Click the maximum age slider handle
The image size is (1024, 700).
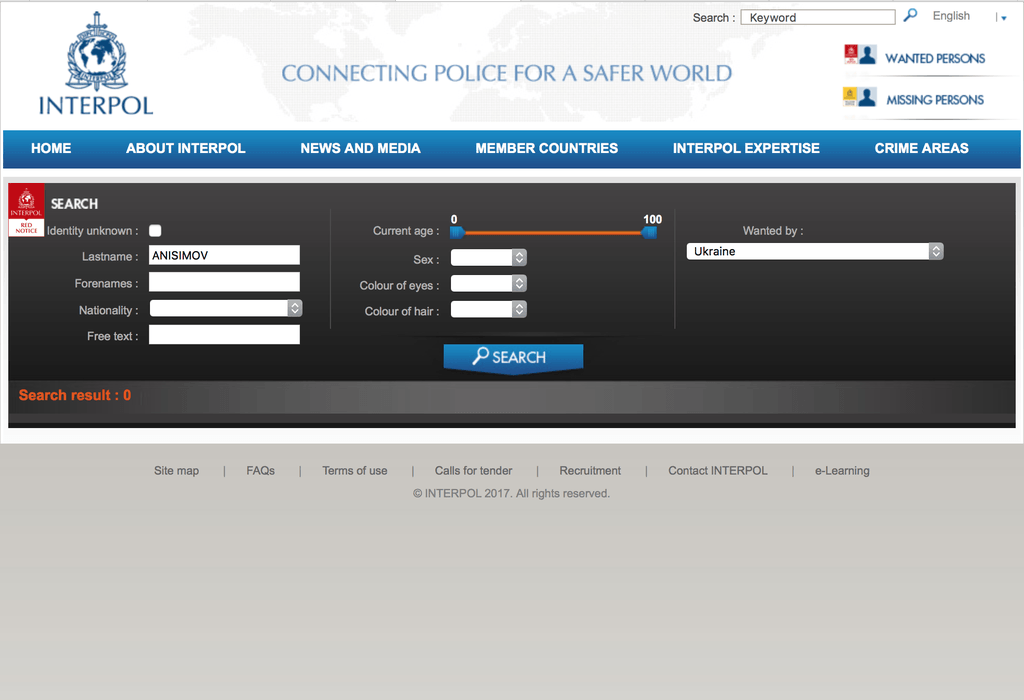[649, 232]
